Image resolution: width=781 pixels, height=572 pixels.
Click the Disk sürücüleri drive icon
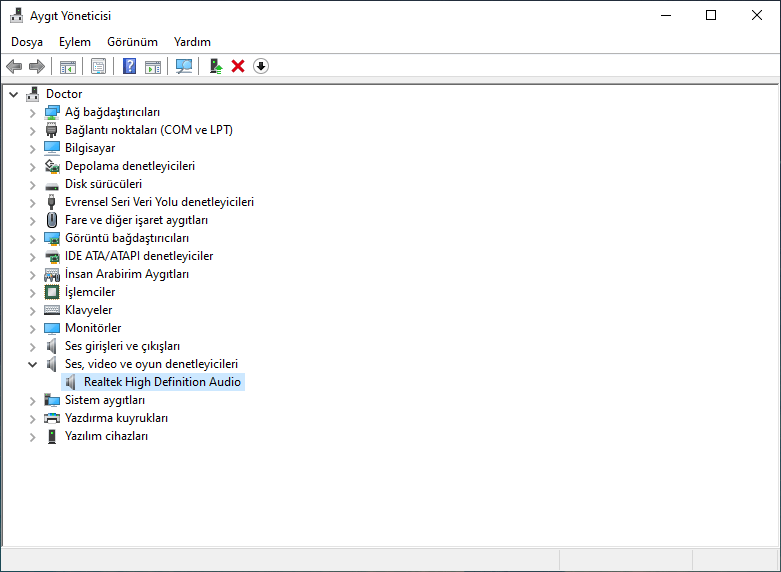point(52,186)
